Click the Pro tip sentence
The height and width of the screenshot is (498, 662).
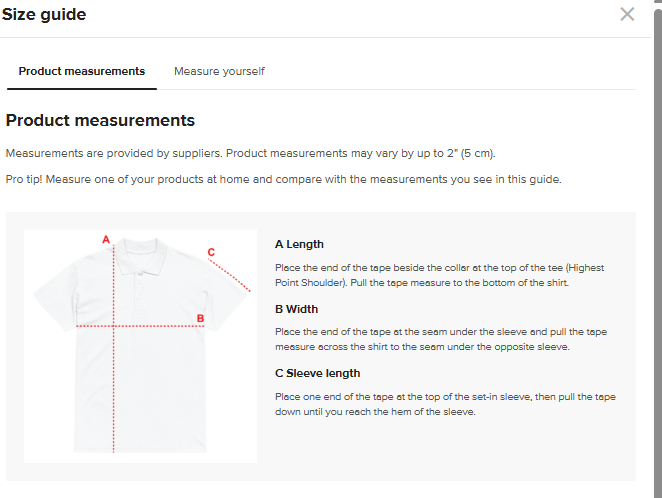coord(283,180)
